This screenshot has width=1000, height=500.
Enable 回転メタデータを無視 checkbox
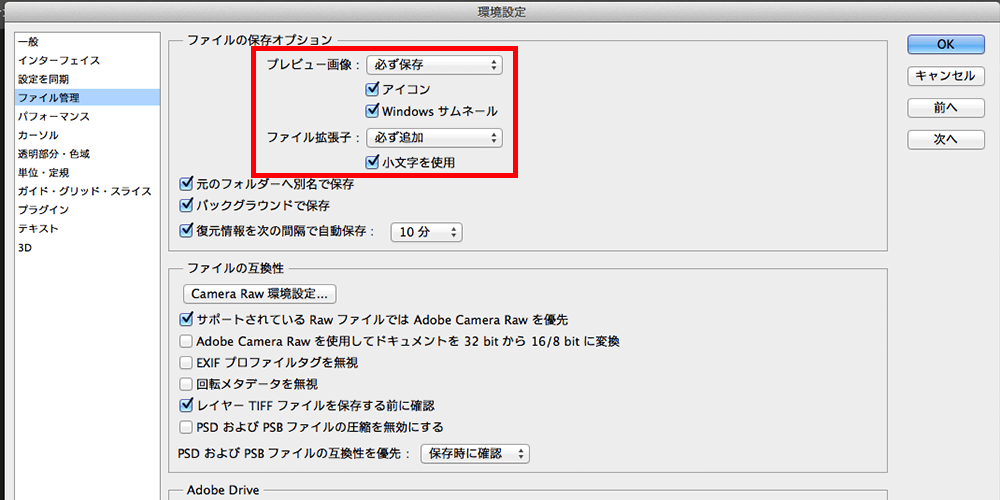[x=186, y=384]
